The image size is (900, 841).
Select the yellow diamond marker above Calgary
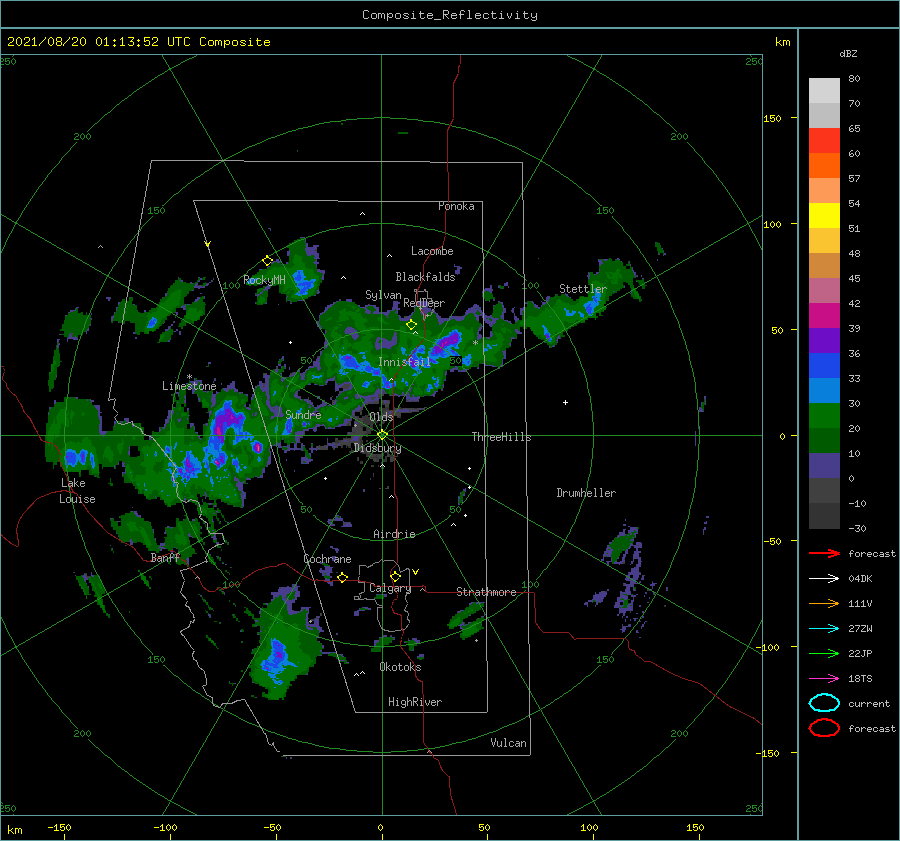click(x=395, y=576)
